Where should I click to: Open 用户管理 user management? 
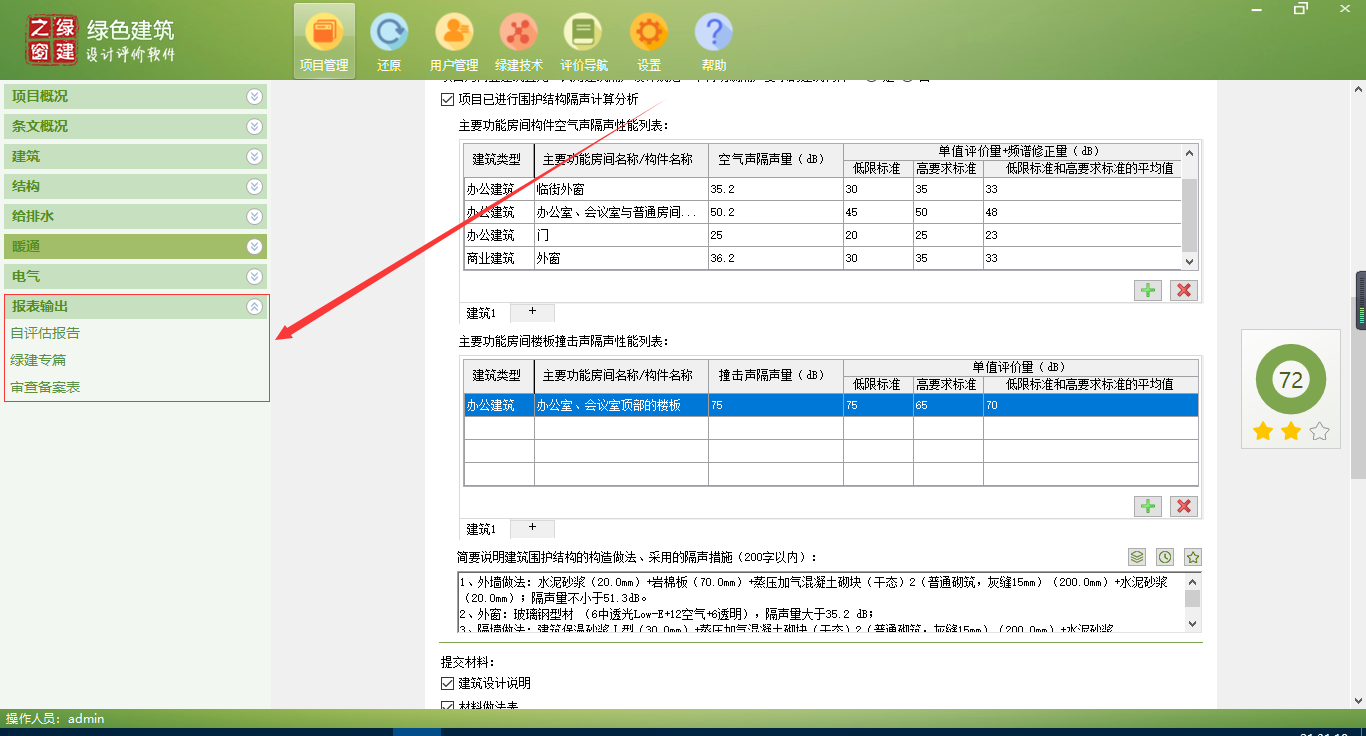point(453,33)
